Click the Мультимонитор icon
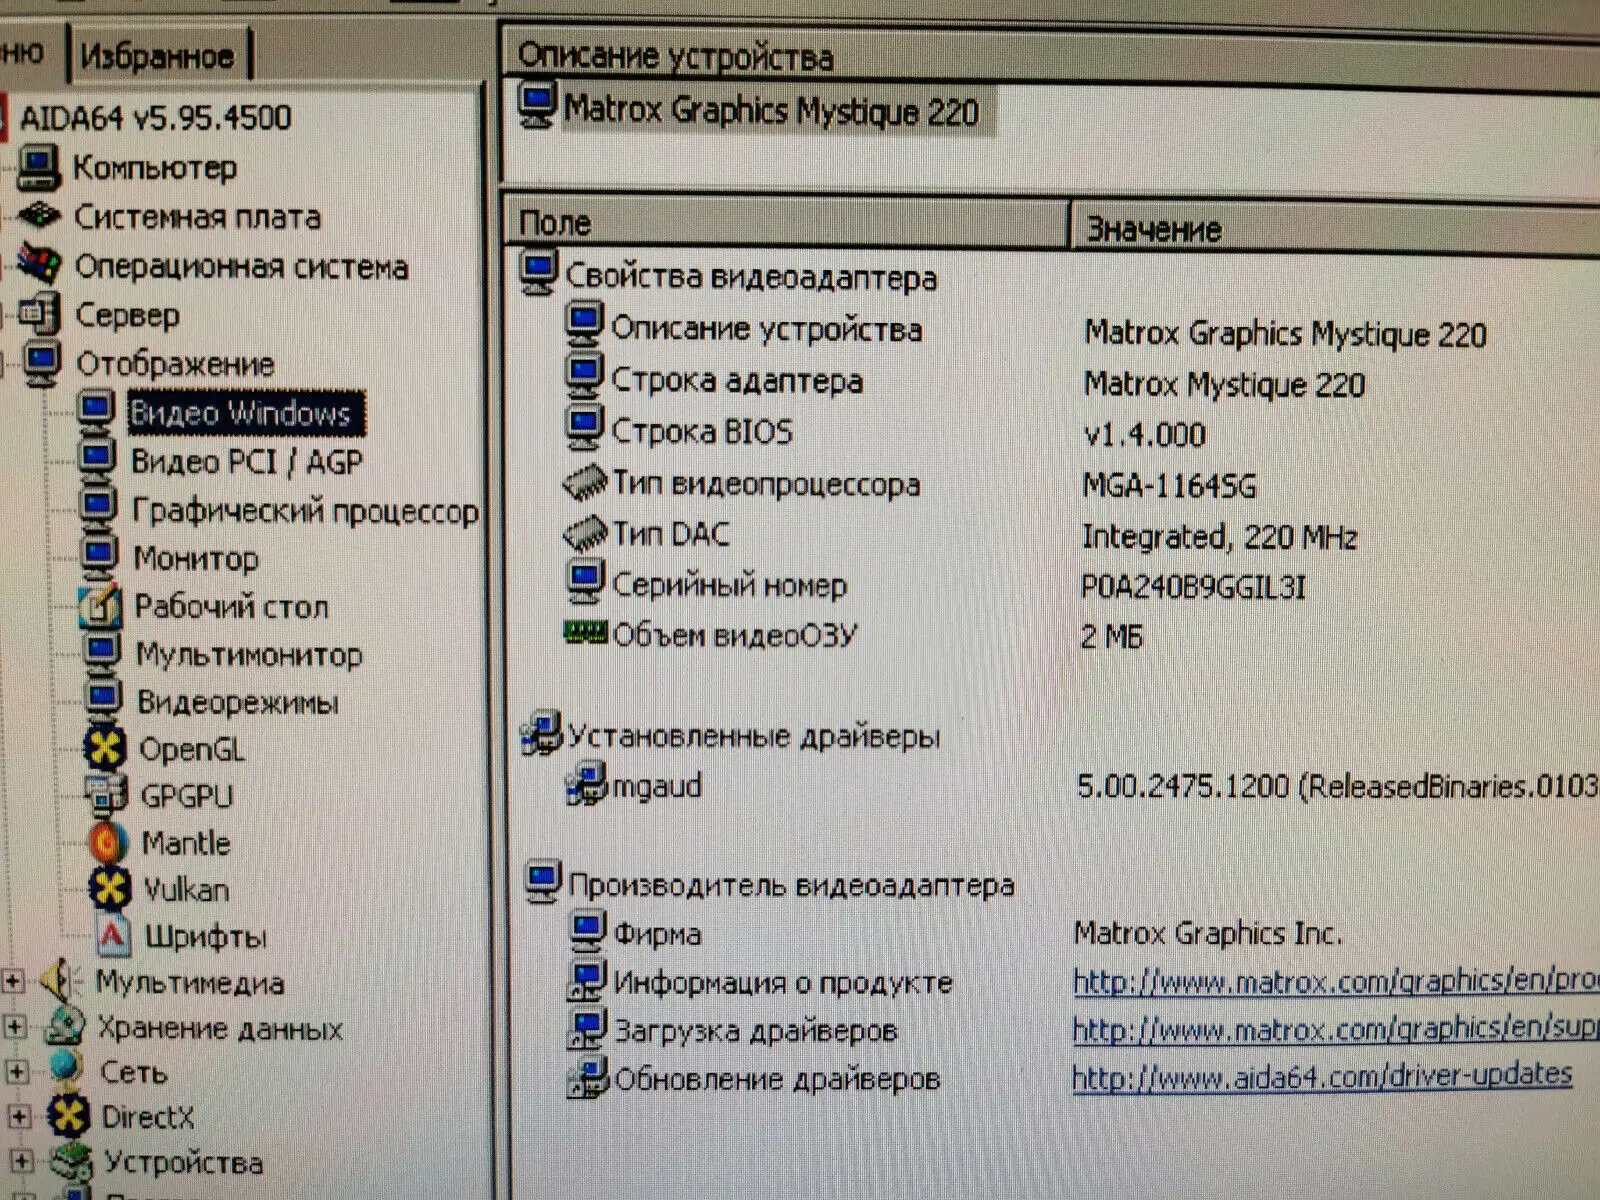The image size is (1600, 1200). pos(101,652)
